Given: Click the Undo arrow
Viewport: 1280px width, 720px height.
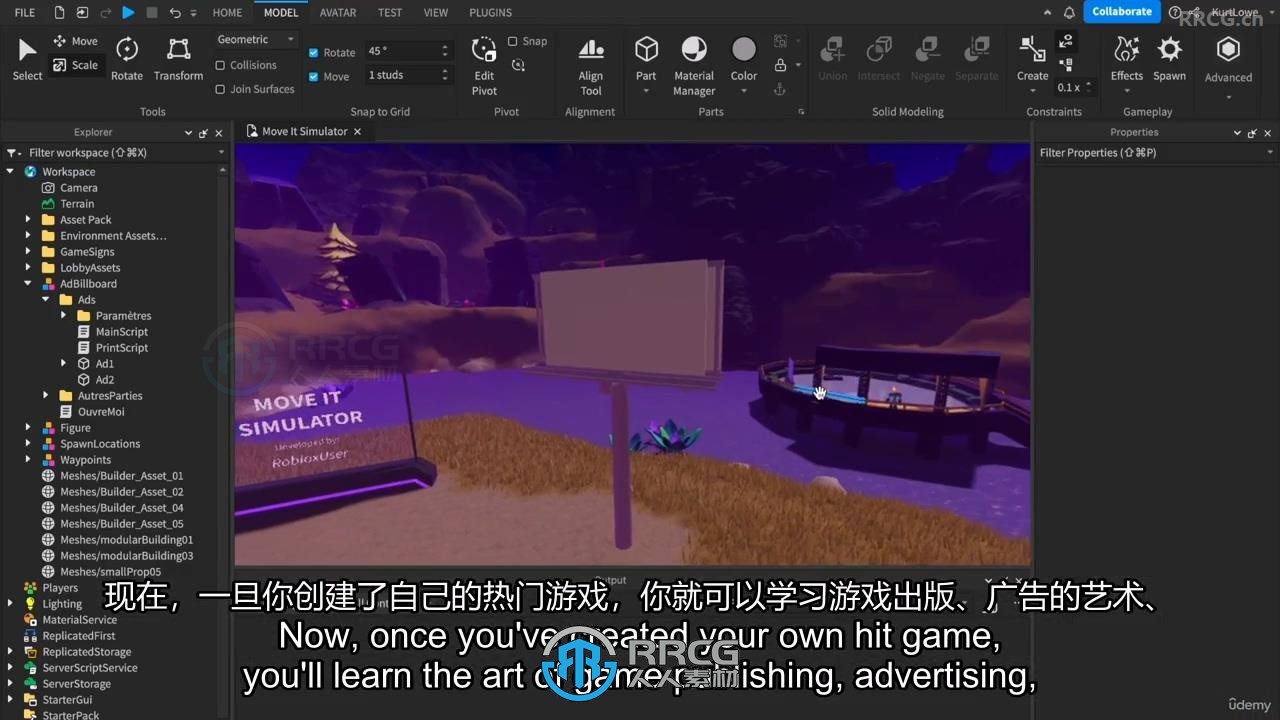Looking at the screenshot, I should pyautogui.click(x=175, y=12).
